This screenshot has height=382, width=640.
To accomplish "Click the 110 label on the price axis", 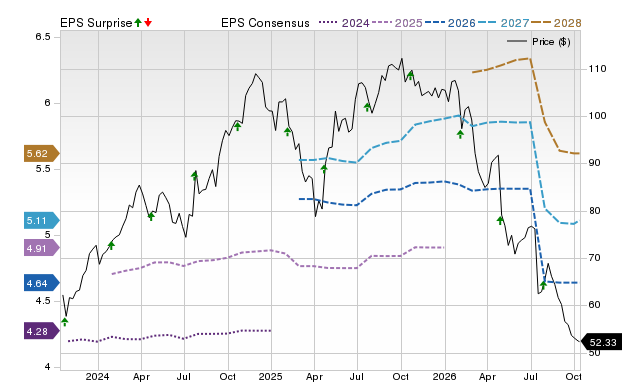I will pos(597,69).
